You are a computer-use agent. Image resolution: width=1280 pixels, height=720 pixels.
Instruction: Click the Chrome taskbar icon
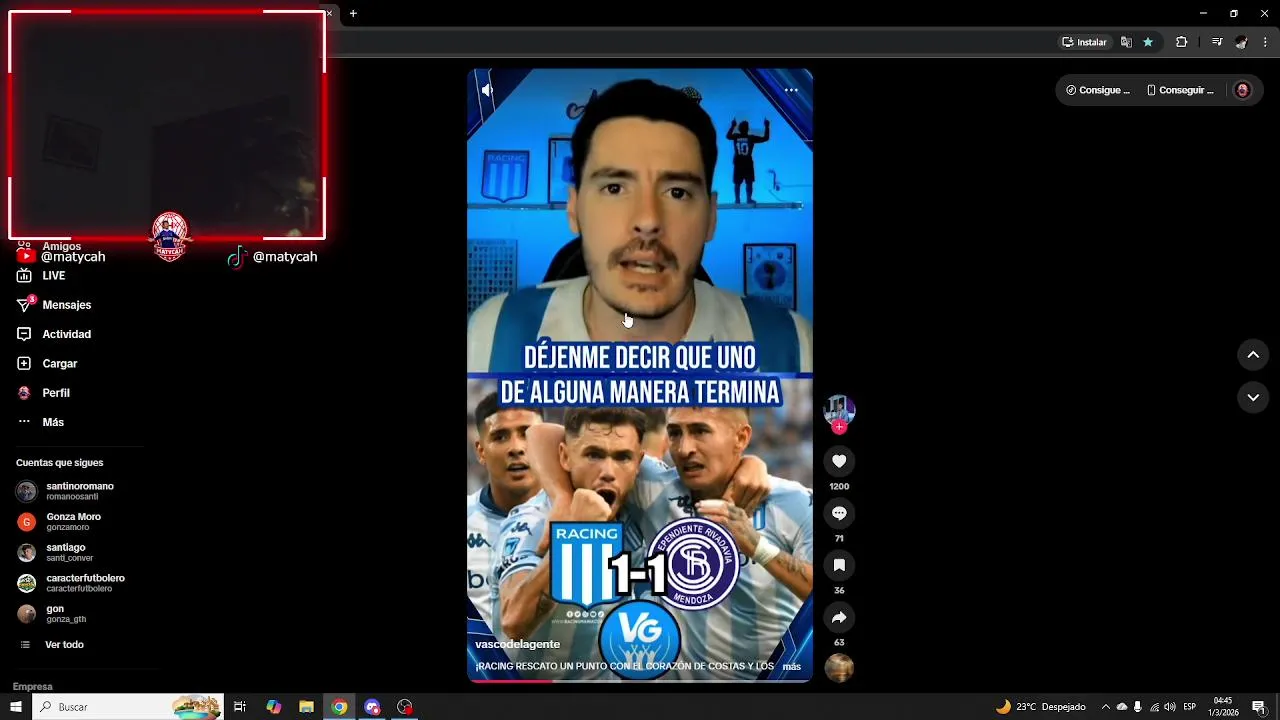click(339, 707)
